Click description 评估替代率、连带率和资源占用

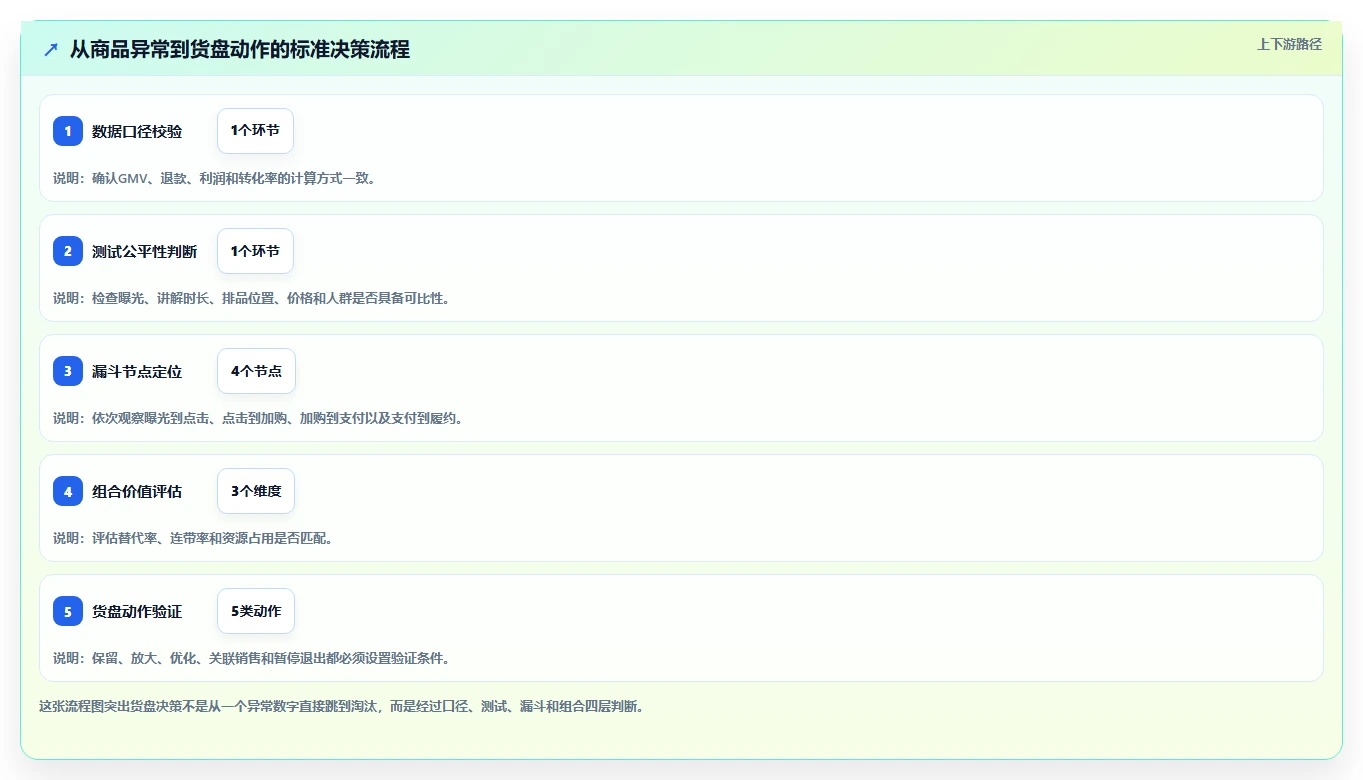coord(193,538)
